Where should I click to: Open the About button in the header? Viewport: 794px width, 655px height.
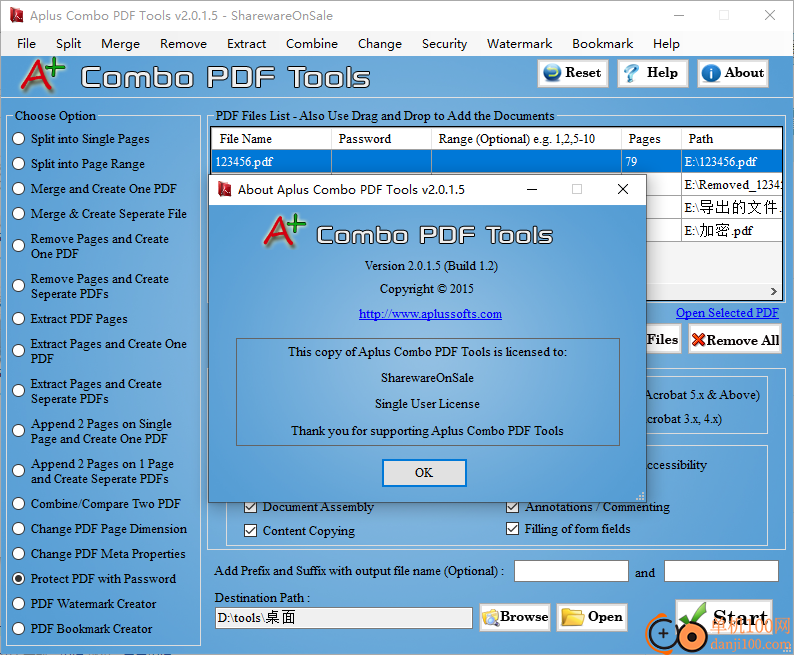coord(733,73)
